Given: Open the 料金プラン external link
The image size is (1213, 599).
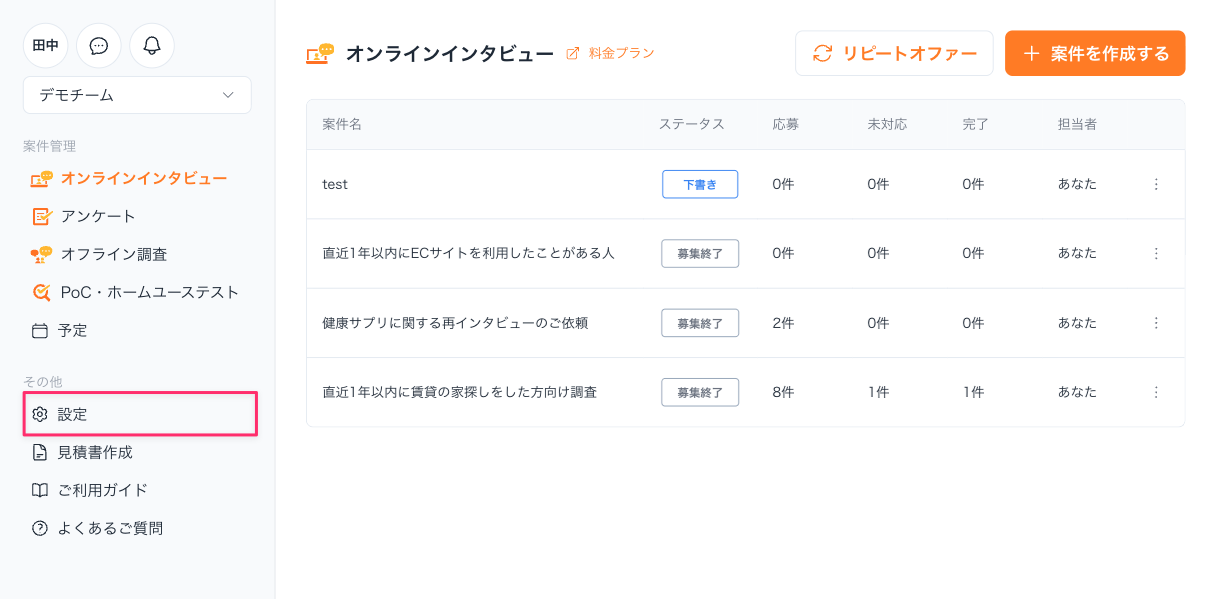Looking at the screenshot, I should 620,53.
